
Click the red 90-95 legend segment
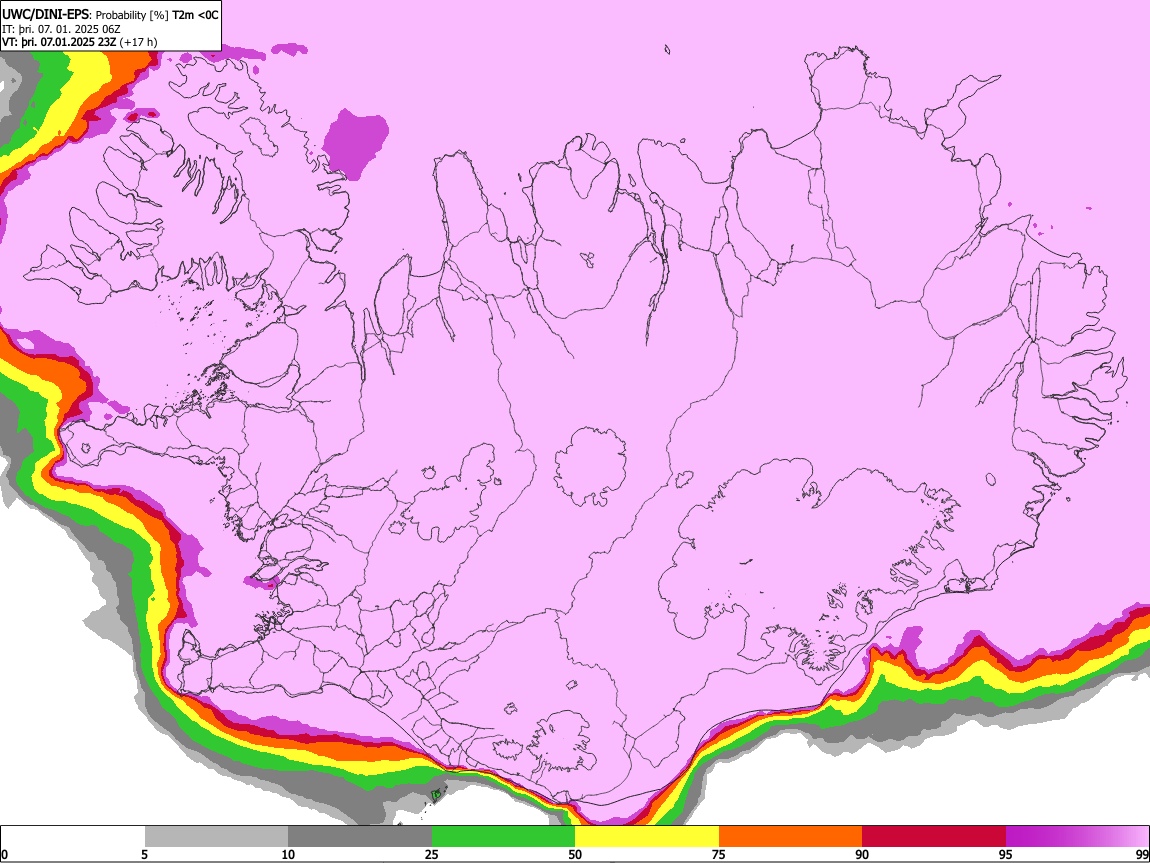click(x=934, y=837)
